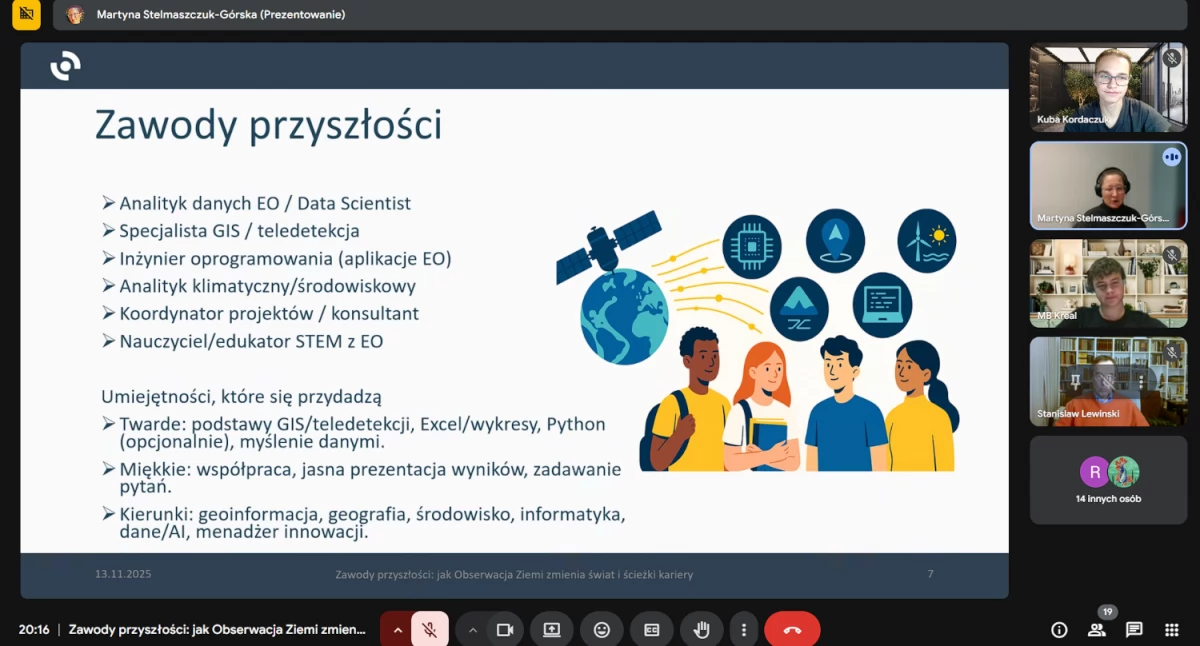Select MB Kreal video tile
The height and width of the screenshot is (646, 1200).
1108,283
